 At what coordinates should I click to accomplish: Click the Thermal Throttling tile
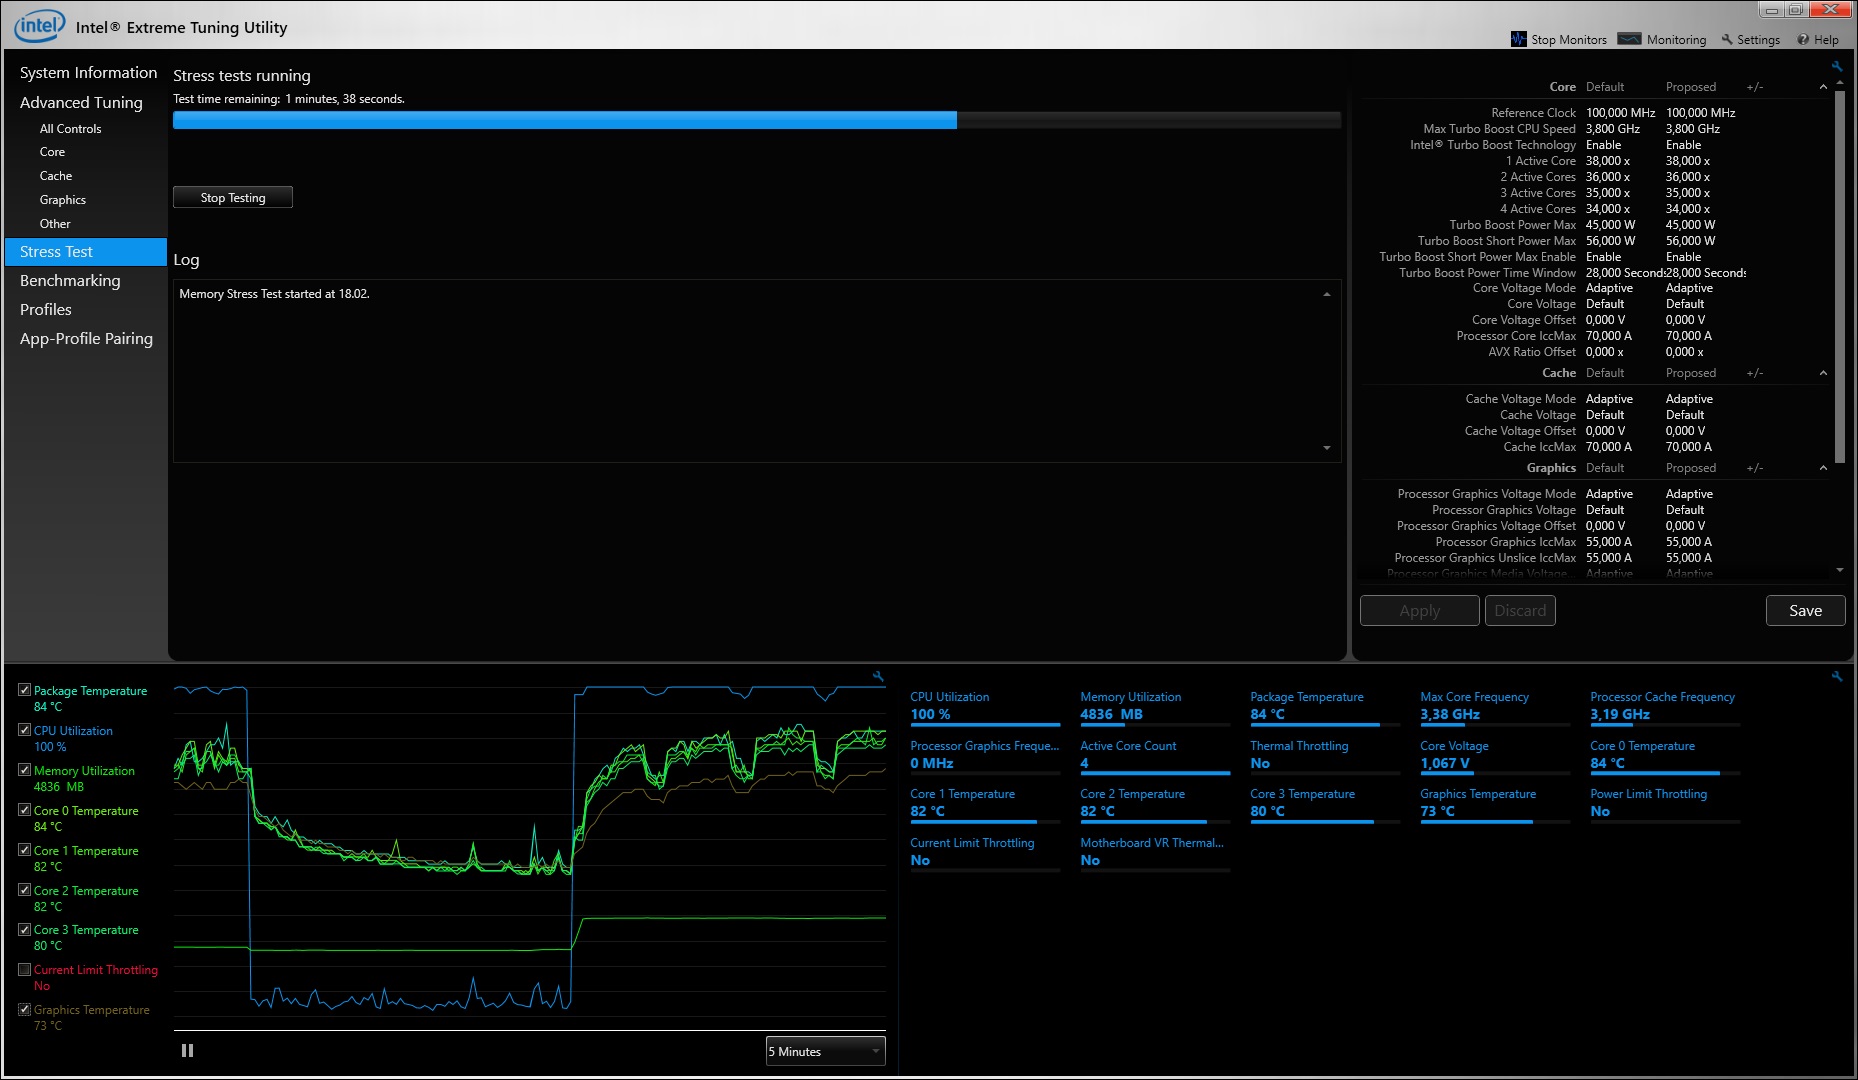tap(1324, 755)
